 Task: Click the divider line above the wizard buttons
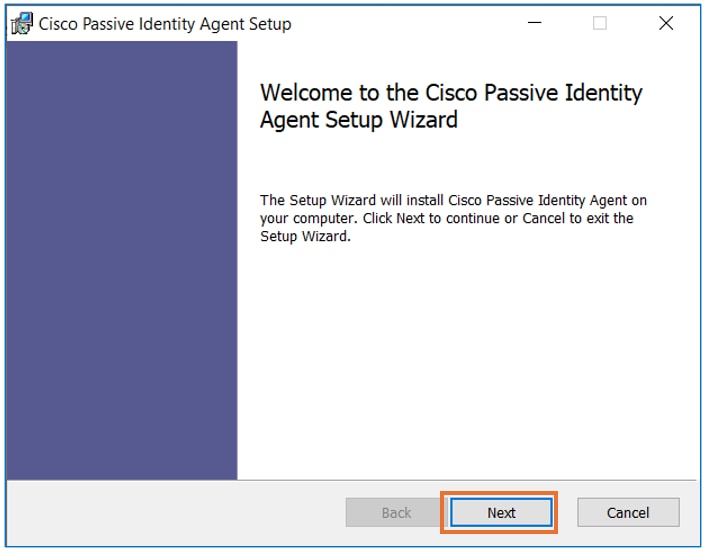352,480
